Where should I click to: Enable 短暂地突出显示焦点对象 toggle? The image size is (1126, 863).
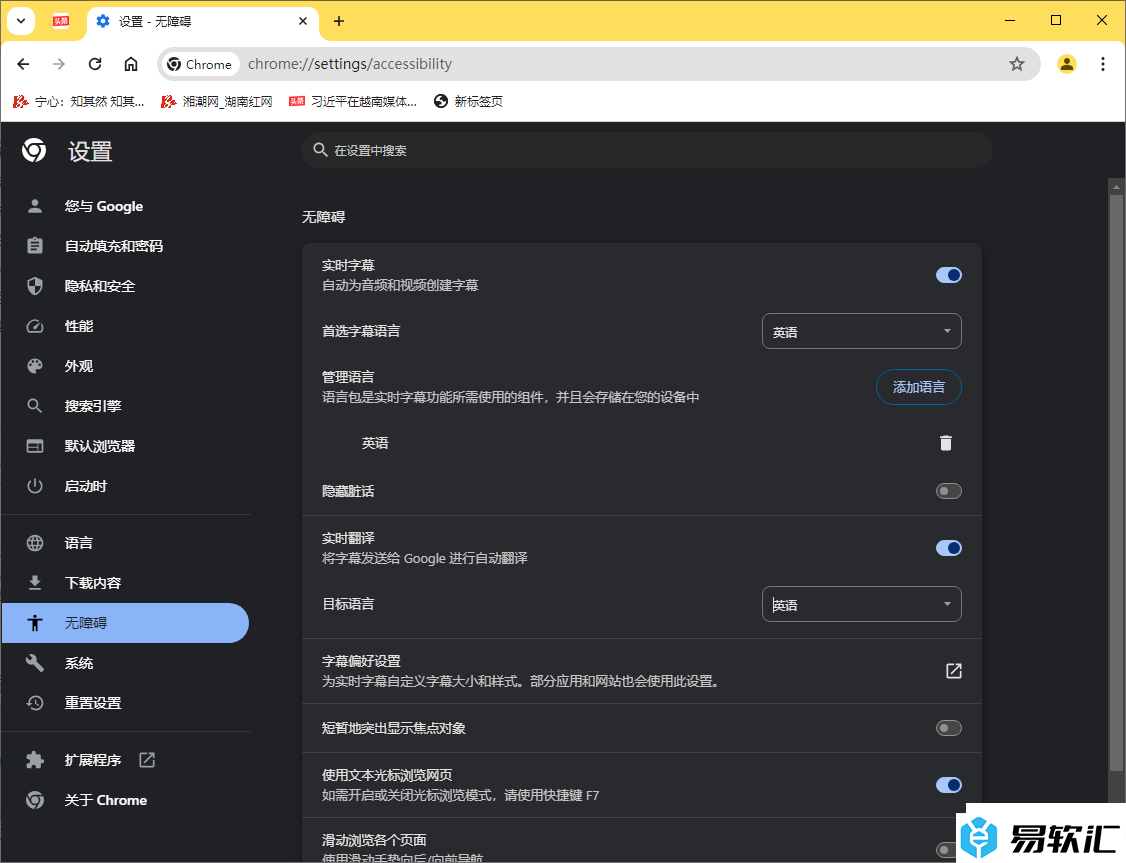[948, 728]
